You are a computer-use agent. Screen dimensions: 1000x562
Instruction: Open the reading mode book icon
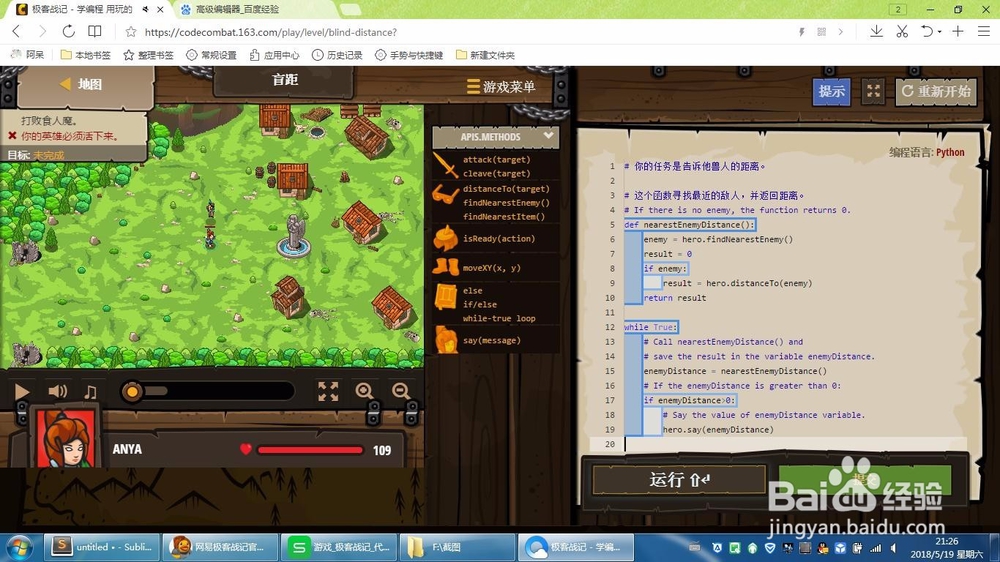[94, 32]
